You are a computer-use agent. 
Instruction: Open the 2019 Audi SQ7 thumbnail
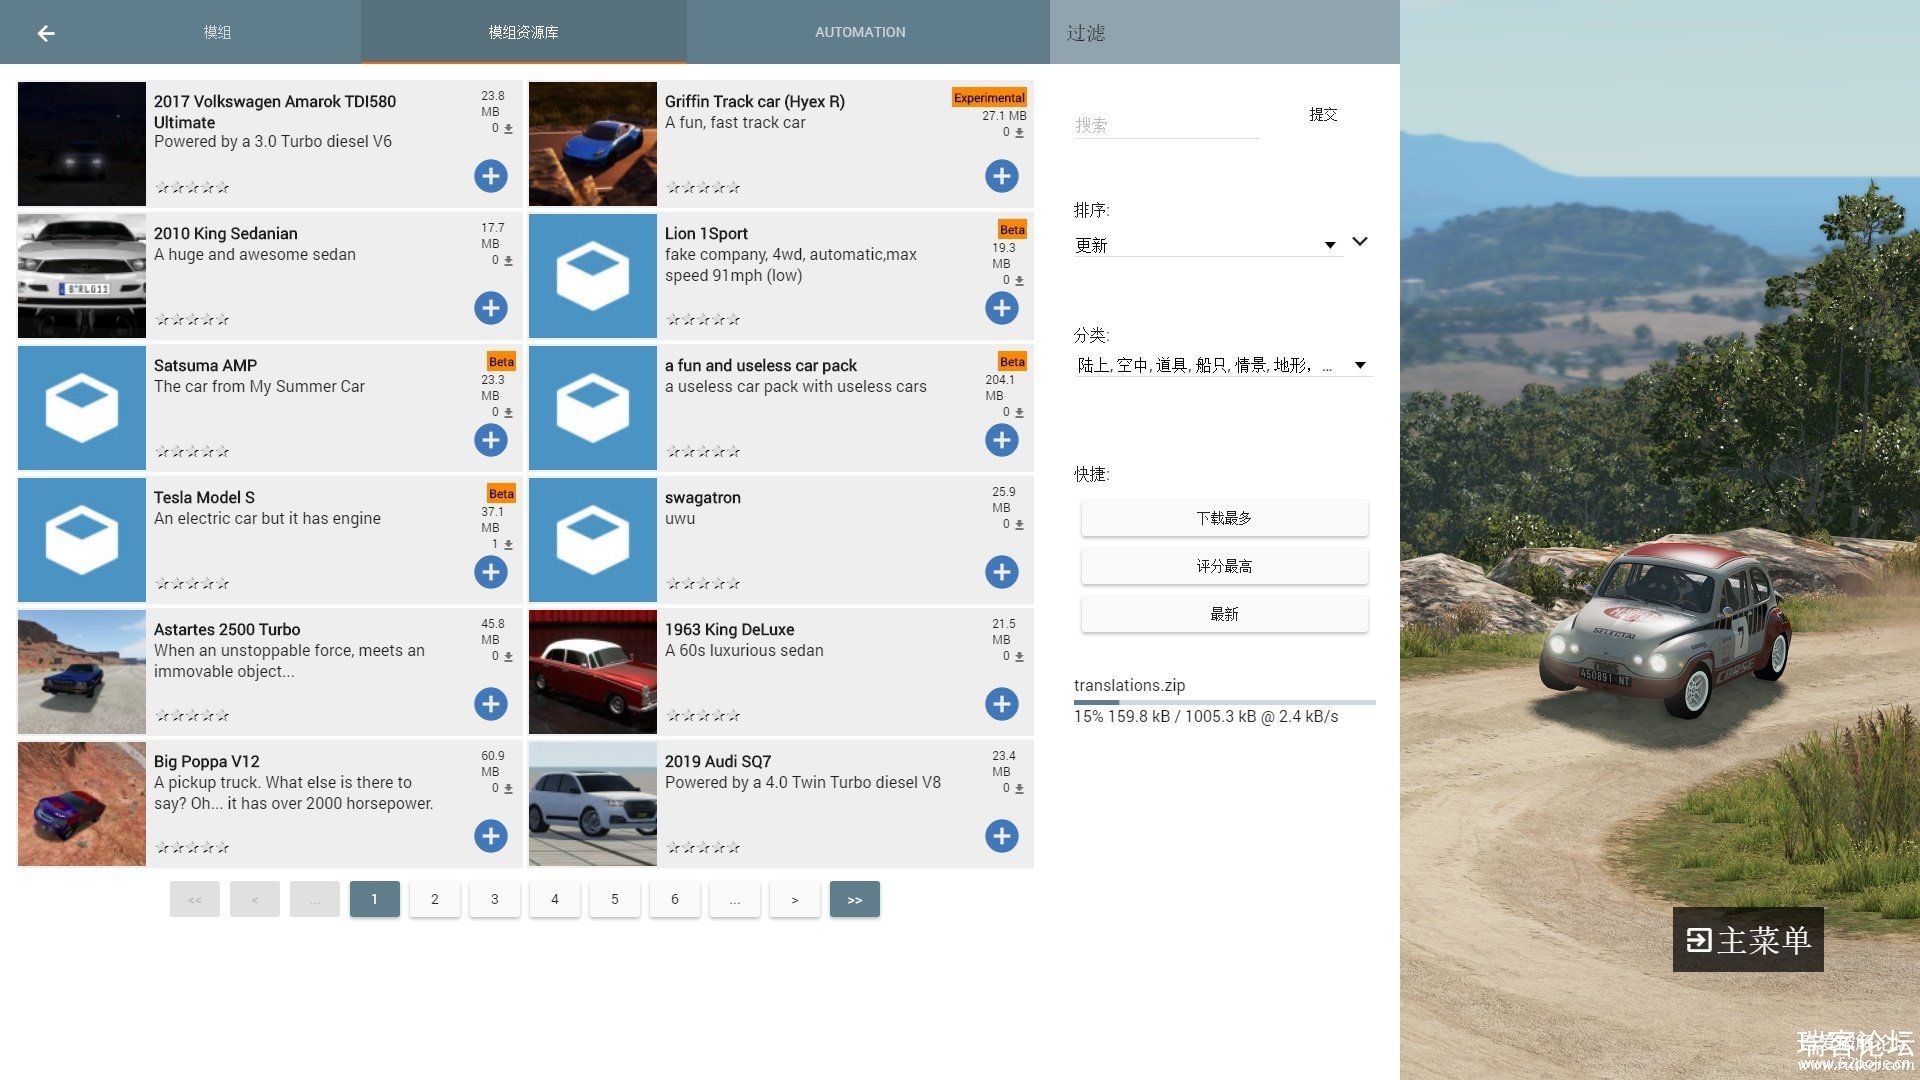click(593, 804)
